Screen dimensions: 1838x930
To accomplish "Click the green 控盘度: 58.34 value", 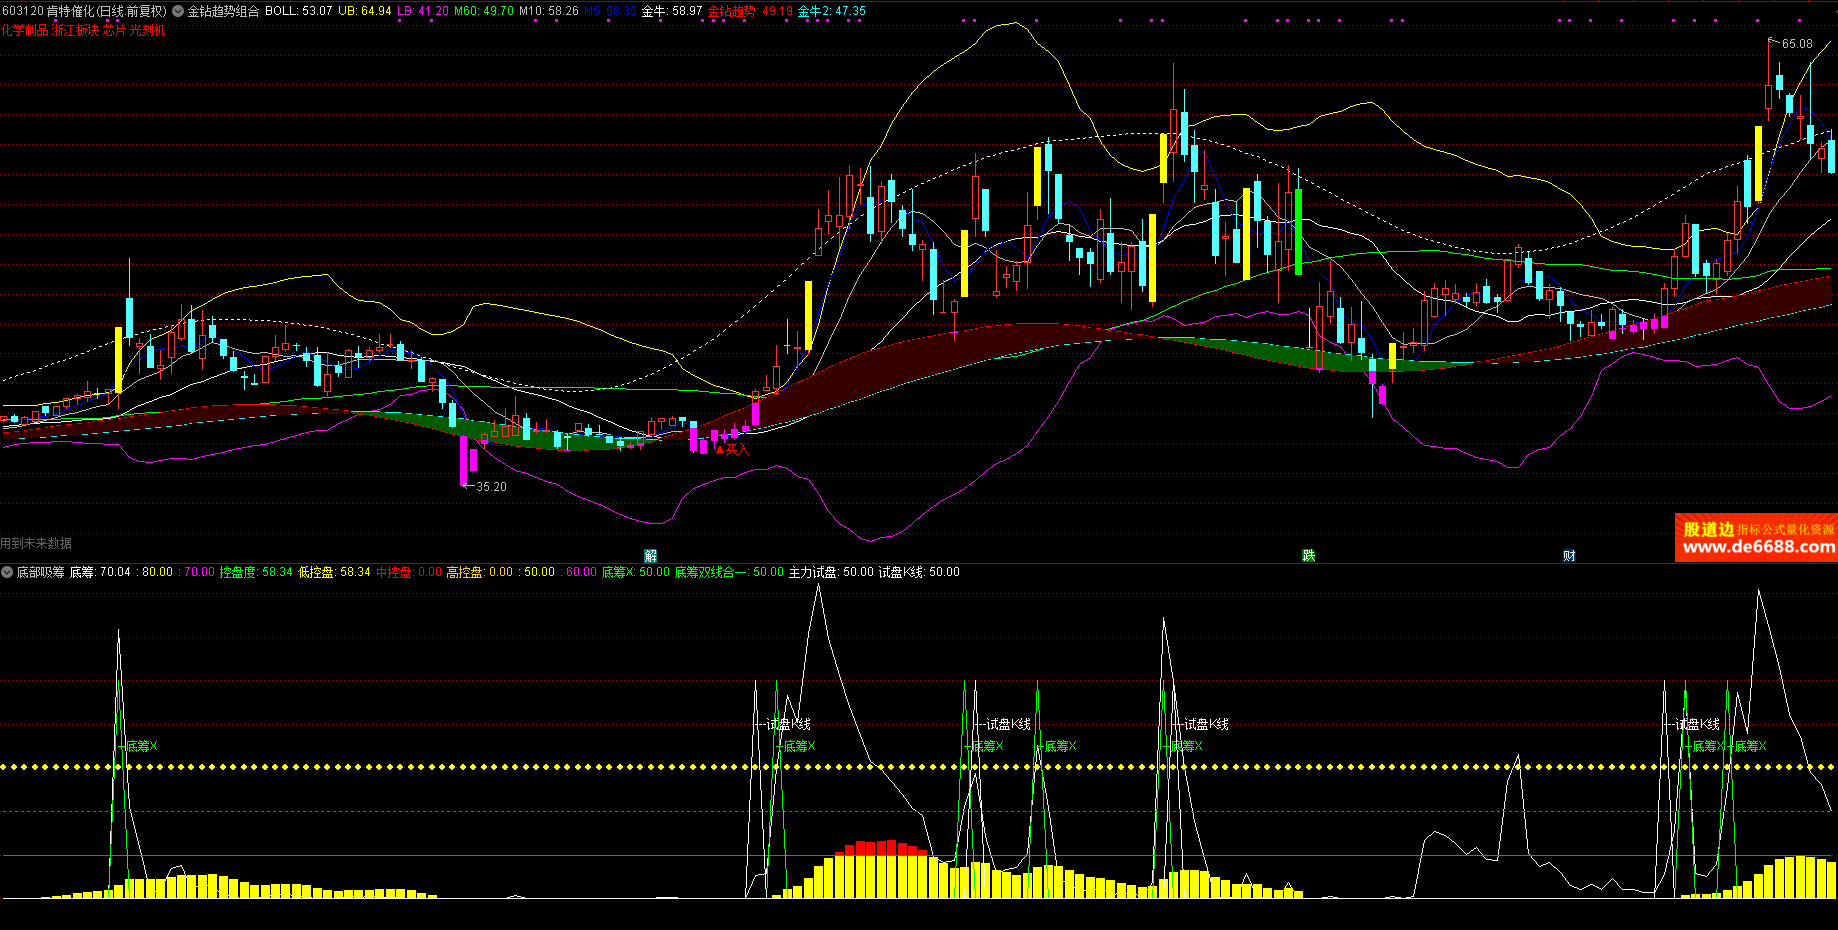I will point(256,572).
